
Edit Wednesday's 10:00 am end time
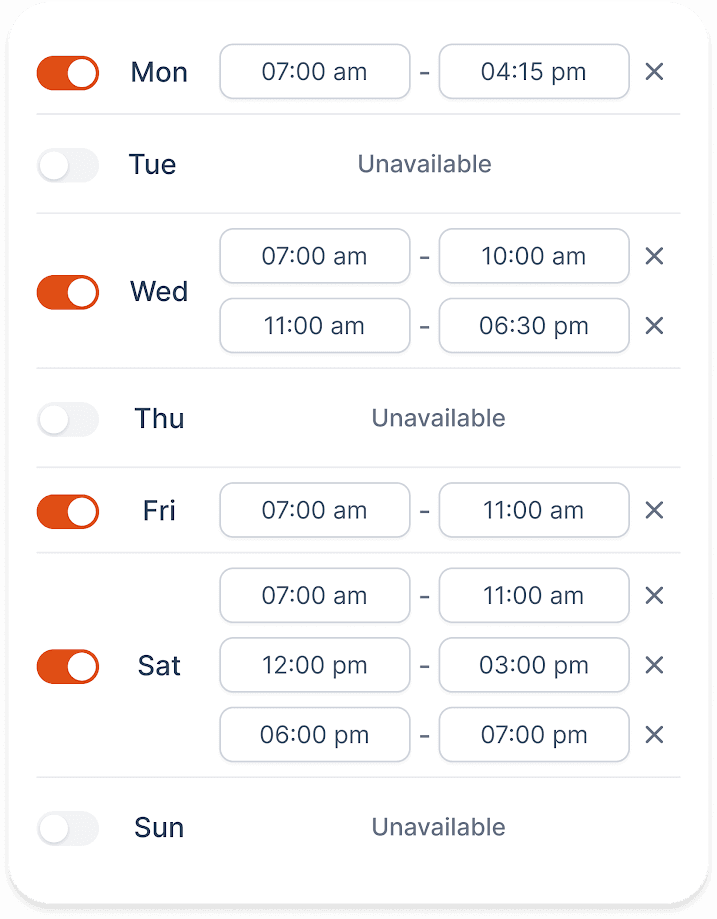click(534, 256)
